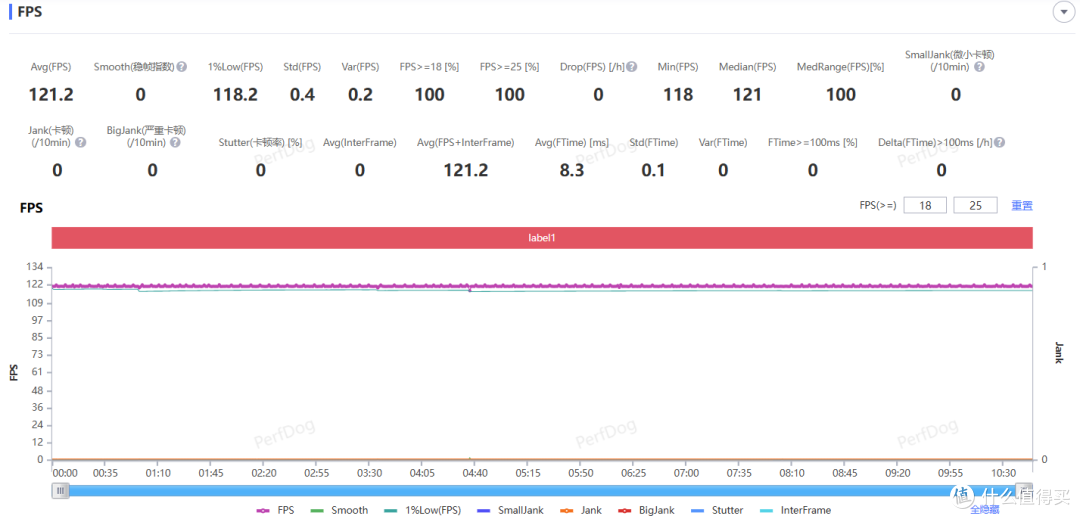
Task: Toggle Stutter series in legend
Action: pyautogui.click(x=716, y=510)
